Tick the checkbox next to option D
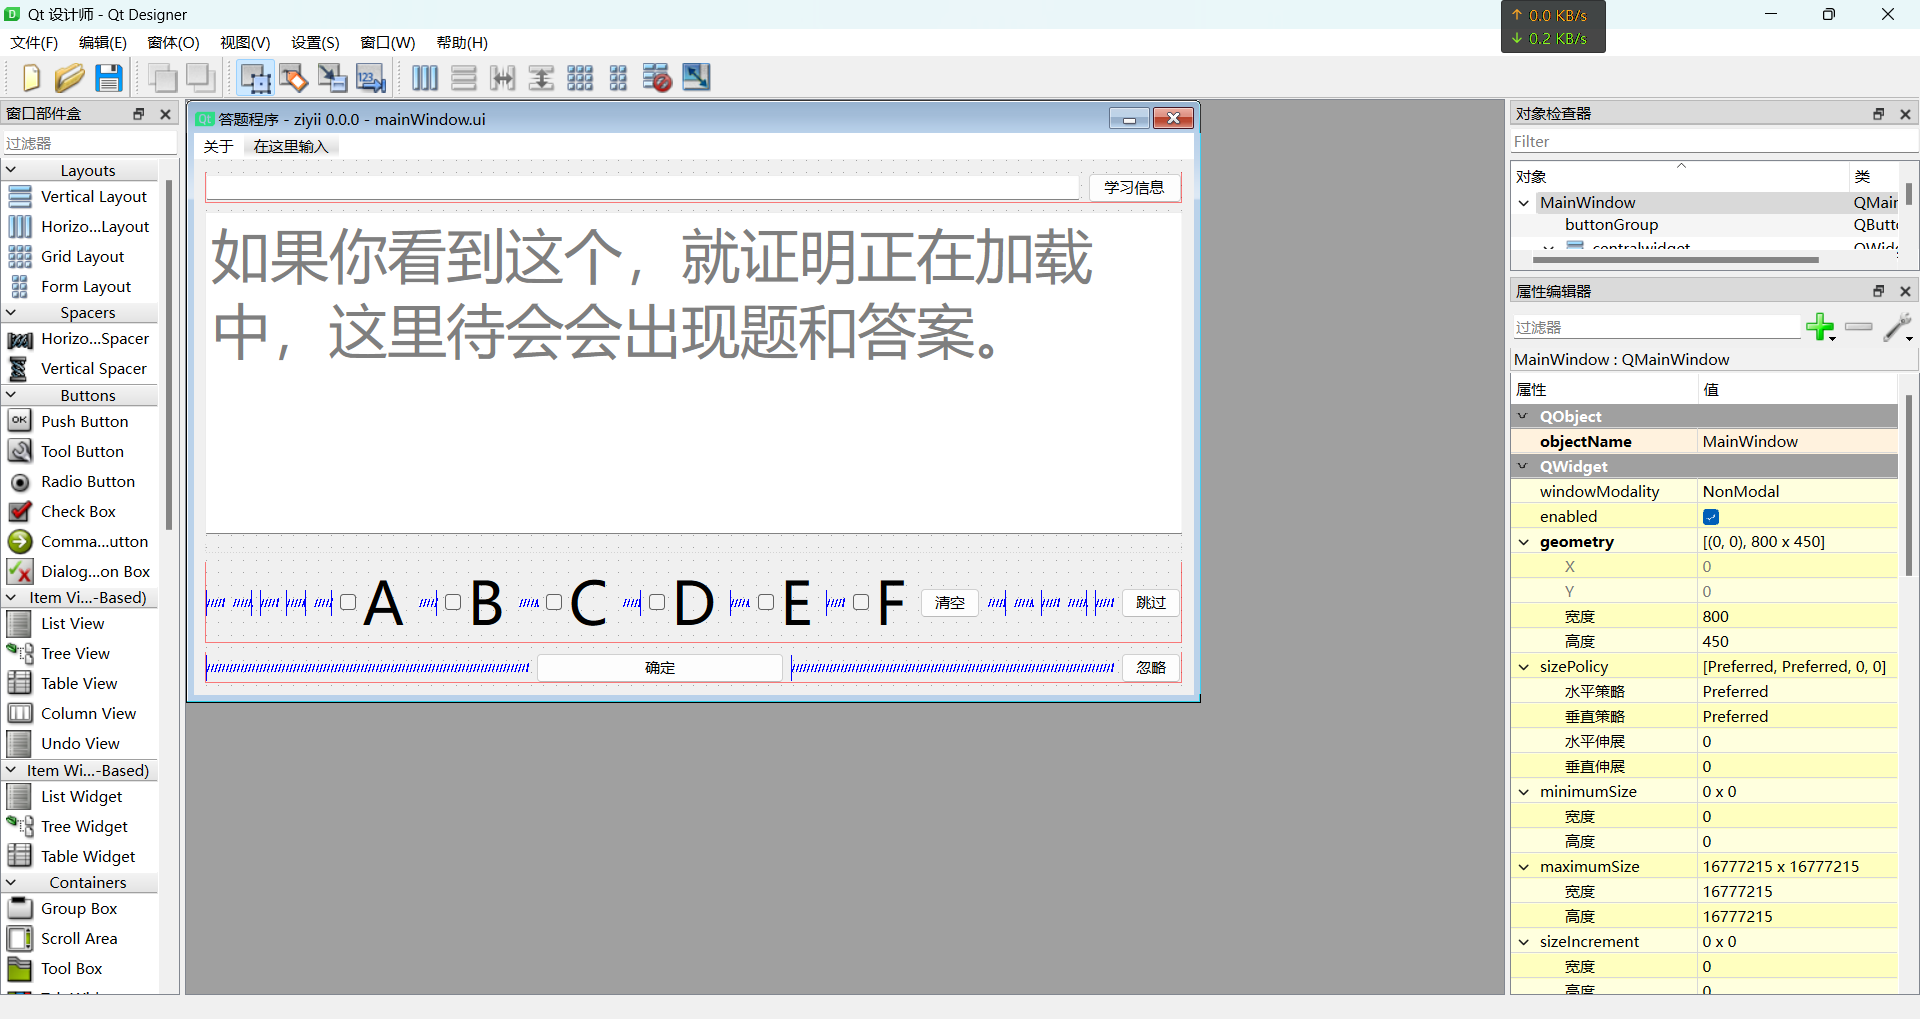 click(657, 602)
